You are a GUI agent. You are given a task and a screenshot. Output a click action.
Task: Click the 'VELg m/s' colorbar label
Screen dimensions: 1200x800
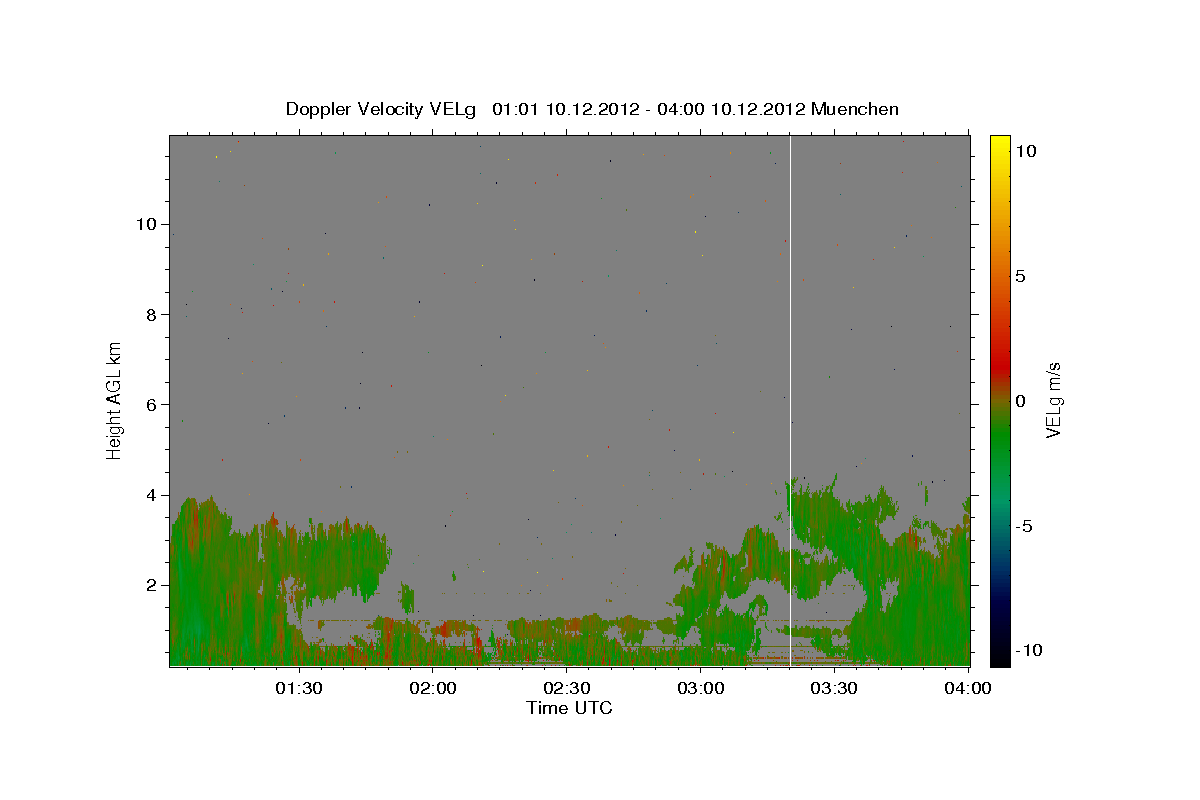click(x=1053, y=401)
